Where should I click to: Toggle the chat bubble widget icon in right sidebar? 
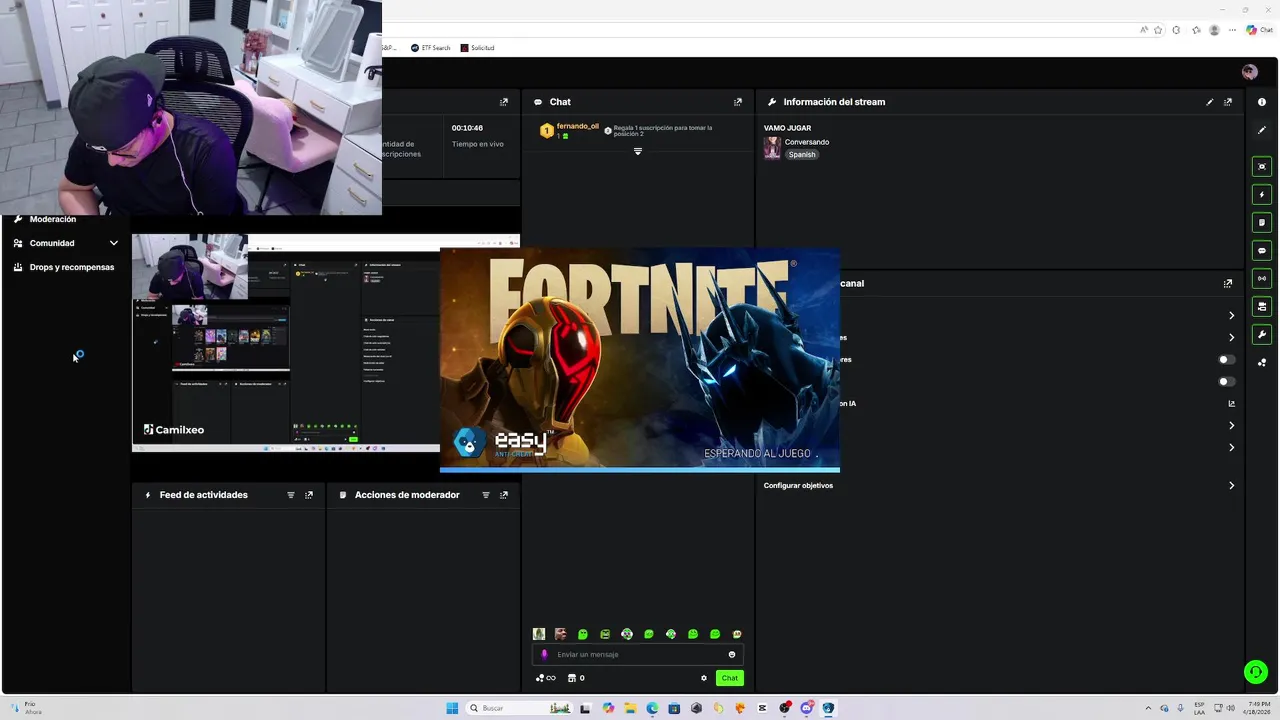1262,251
